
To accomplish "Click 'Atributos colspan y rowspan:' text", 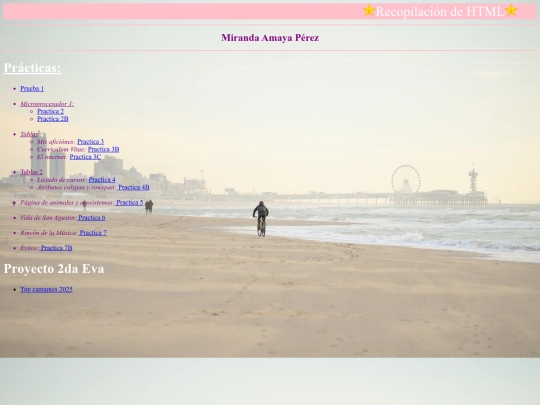I will (x=77, y=187).
